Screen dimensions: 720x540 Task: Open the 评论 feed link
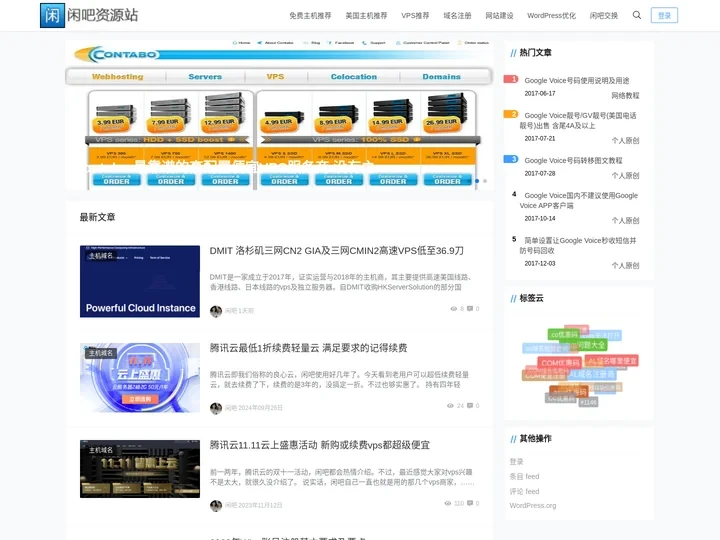tap(524, 491)
